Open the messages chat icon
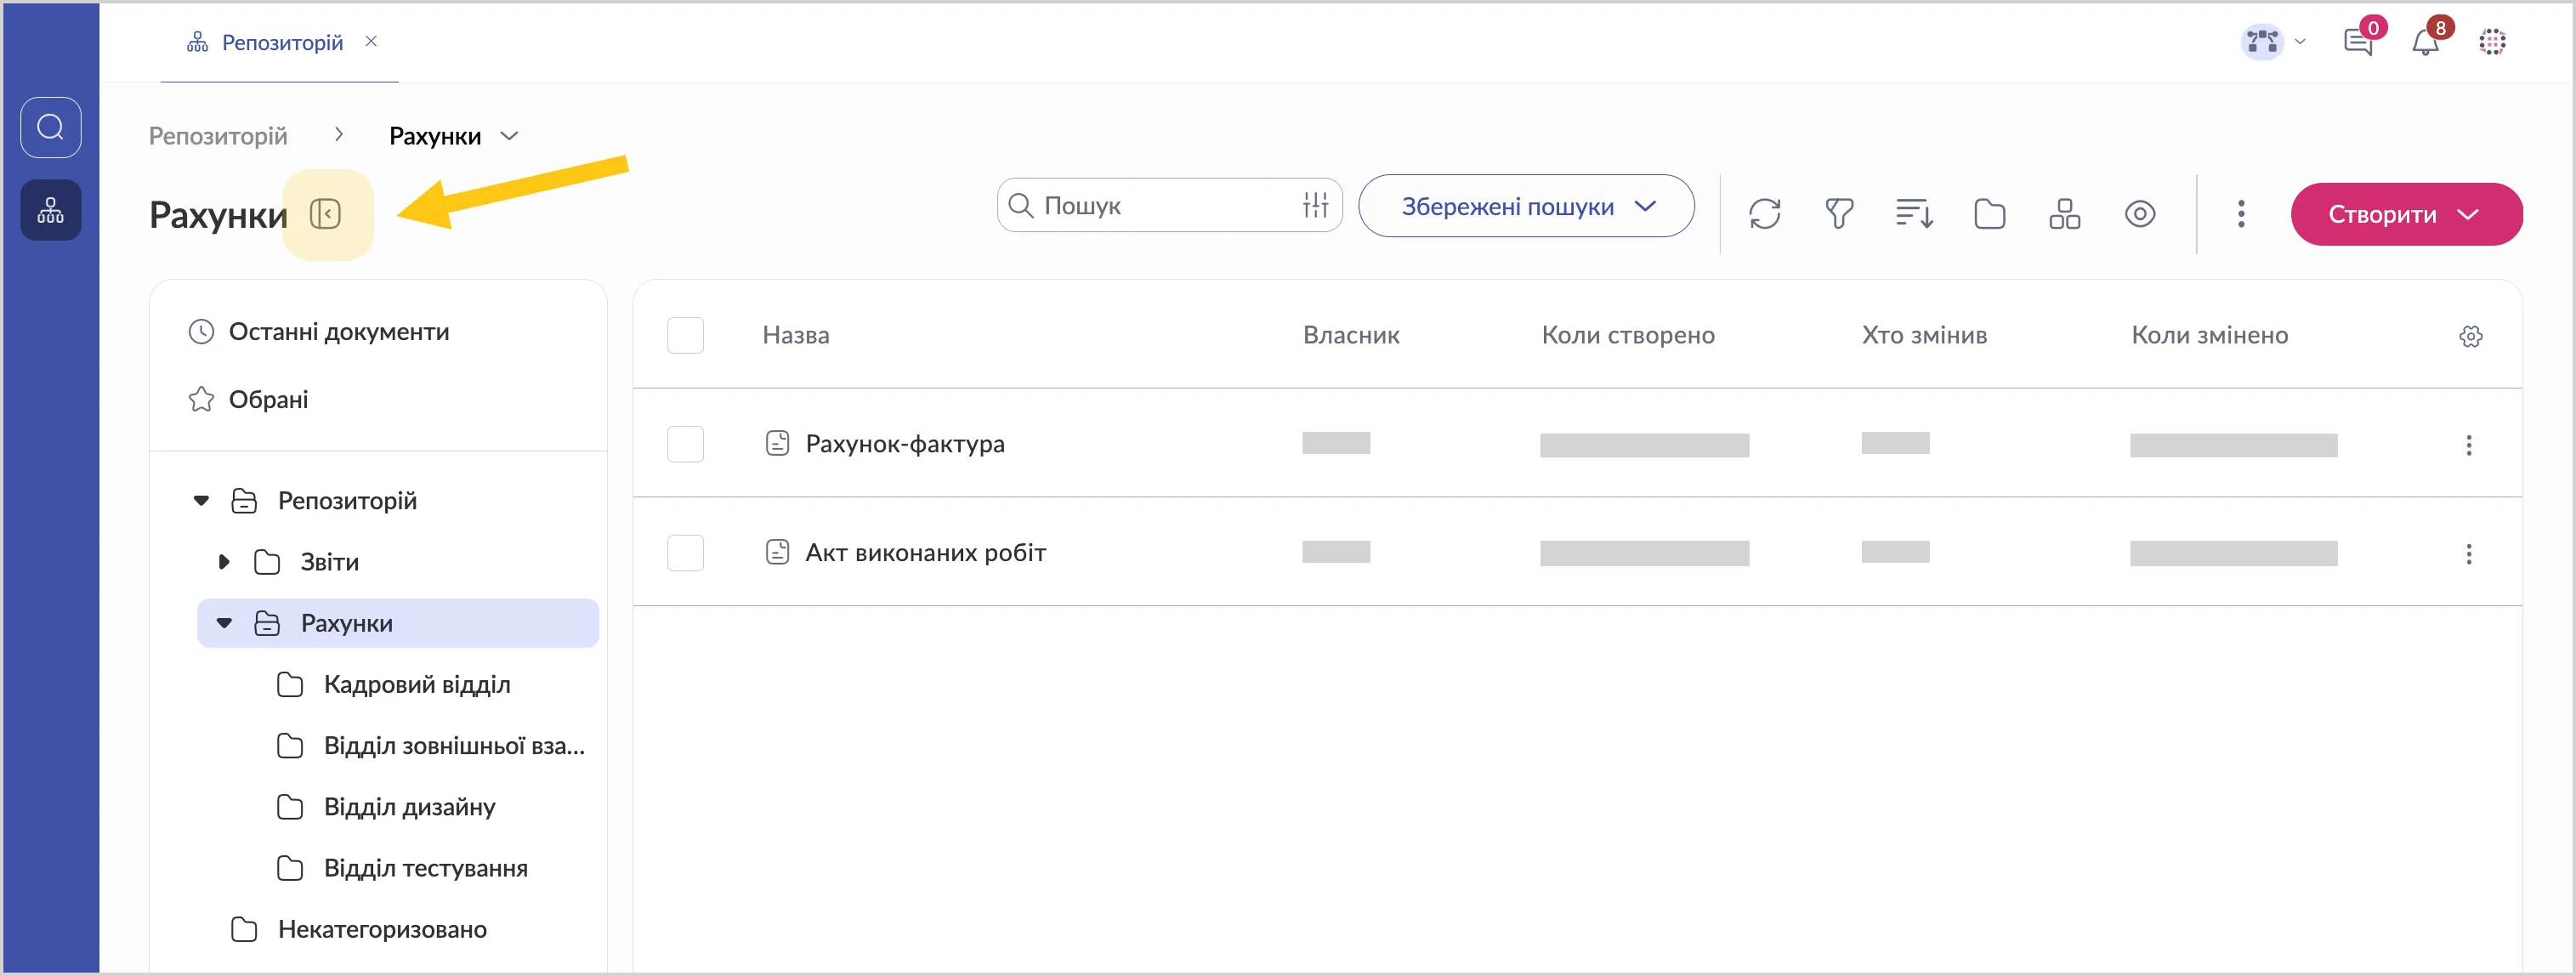Viewport: 2576px width, 976px height. tap(2357, 42)
